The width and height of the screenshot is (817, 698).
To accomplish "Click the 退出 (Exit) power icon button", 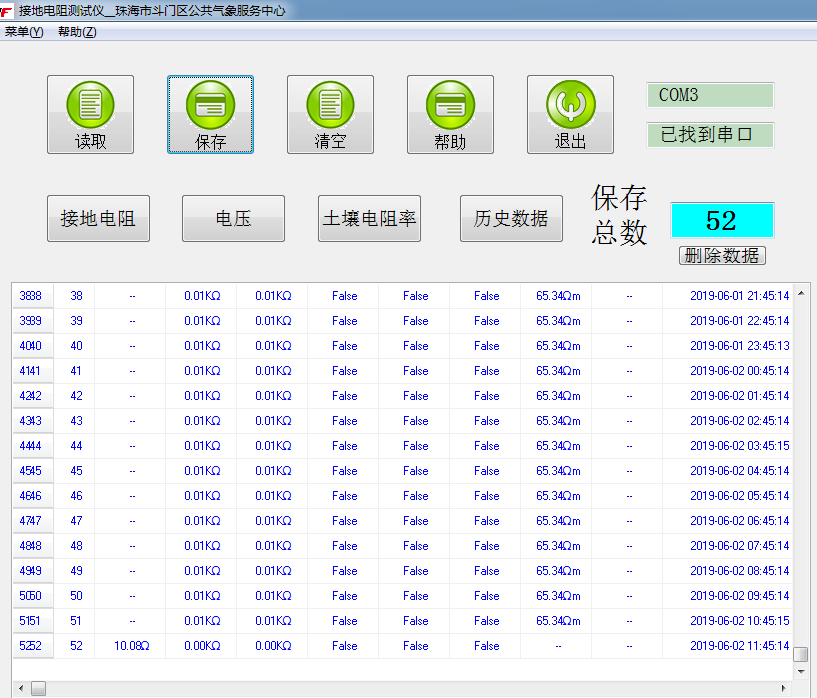I will (570, 114).
